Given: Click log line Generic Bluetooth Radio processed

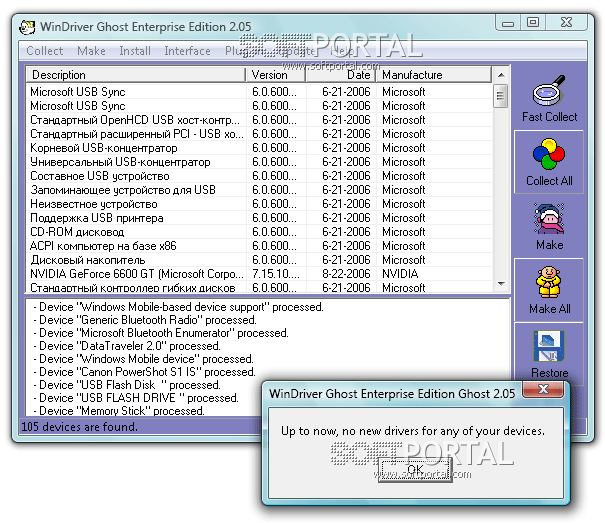Looking at the screenshot, I should click(145, 320).
